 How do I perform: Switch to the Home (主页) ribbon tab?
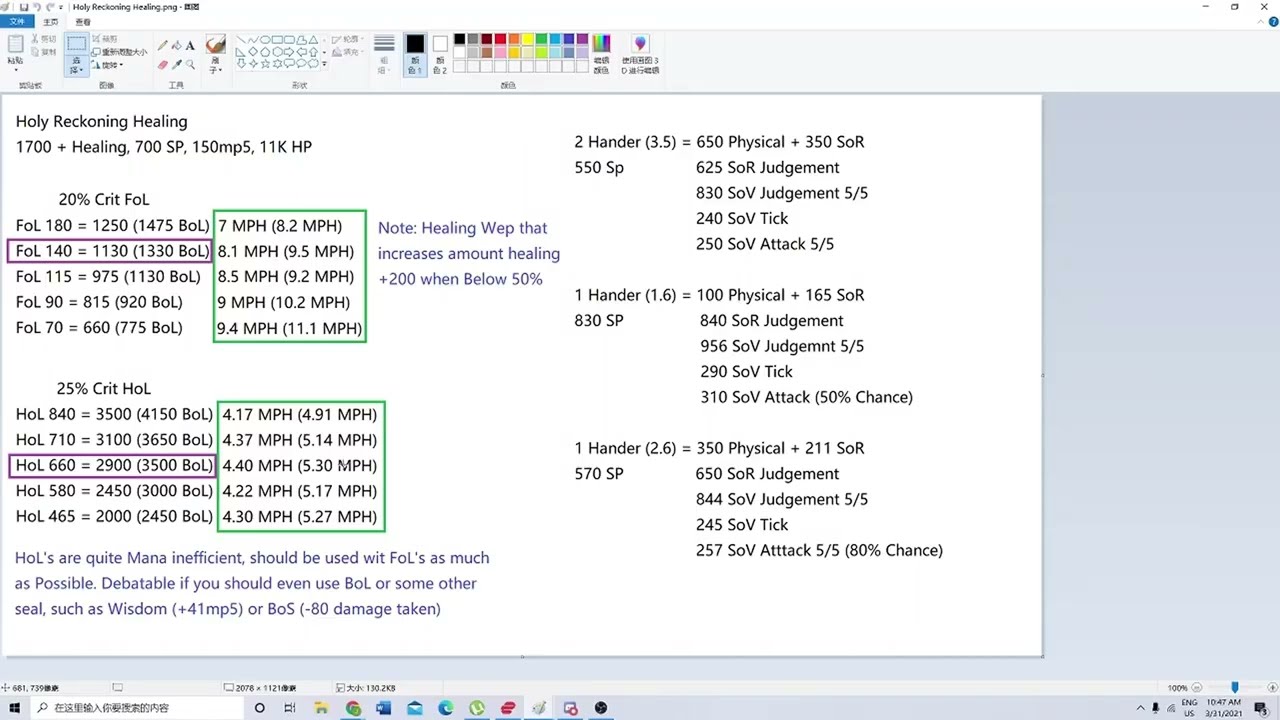pyautogui.click(x=51, y=22)
